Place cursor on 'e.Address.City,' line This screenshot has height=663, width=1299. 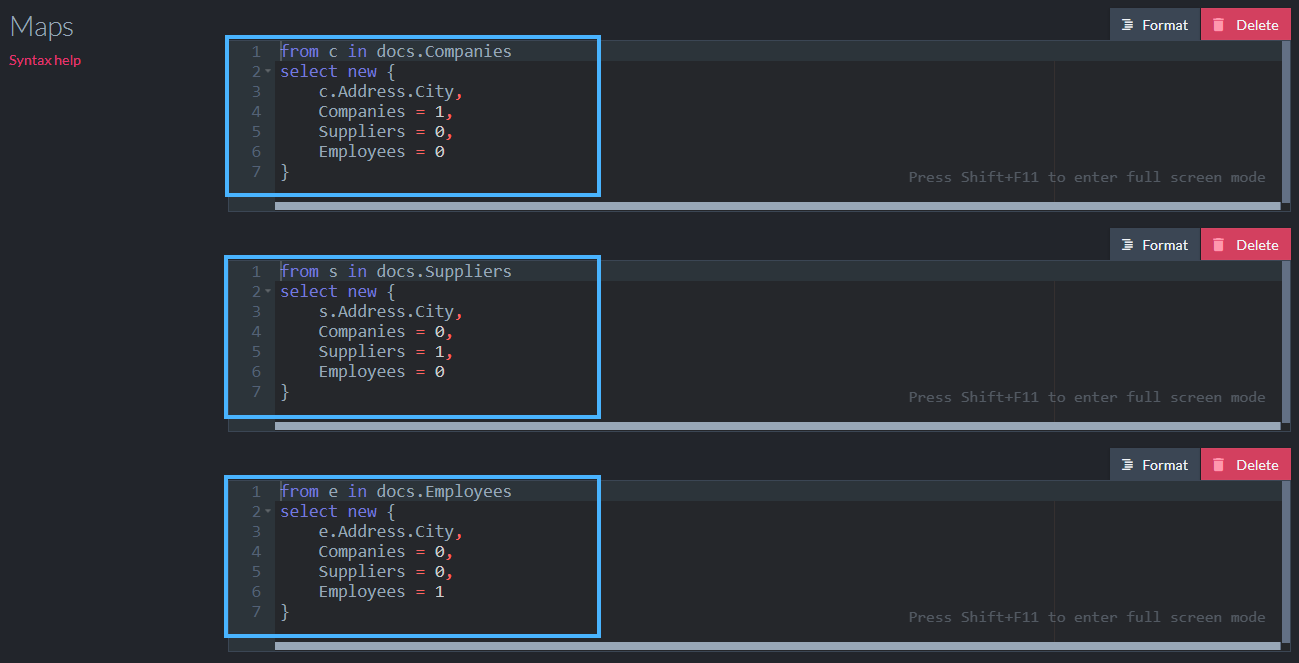(x=391, y=531)
